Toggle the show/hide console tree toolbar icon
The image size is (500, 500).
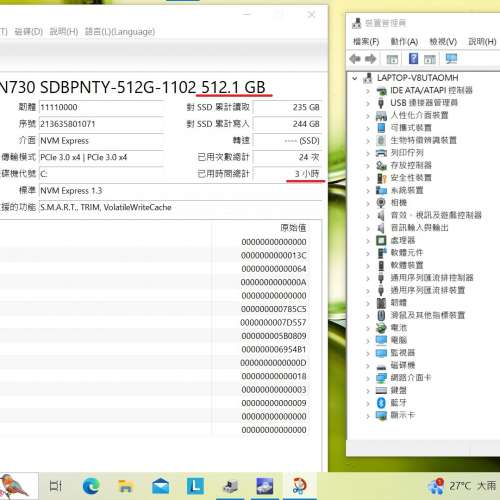[x=392, y=59]
